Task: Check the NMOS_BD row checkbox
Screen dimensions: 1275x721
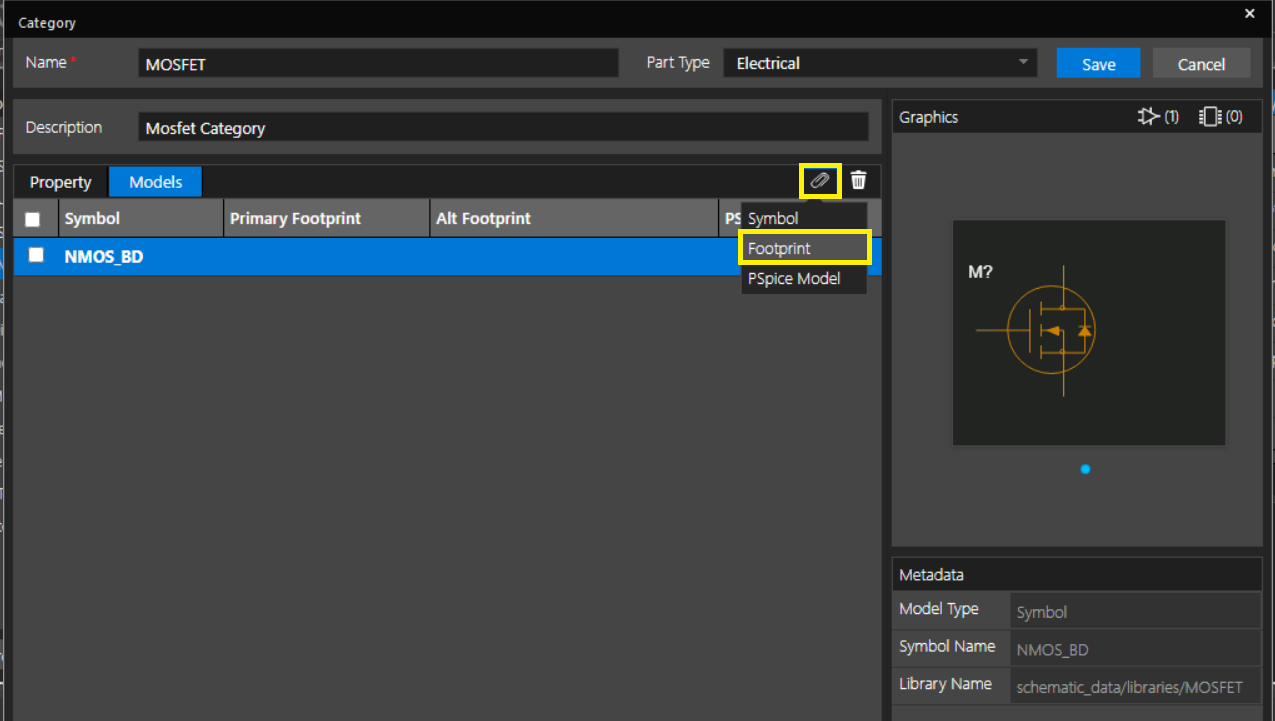Action: click(x=36, y=255)
